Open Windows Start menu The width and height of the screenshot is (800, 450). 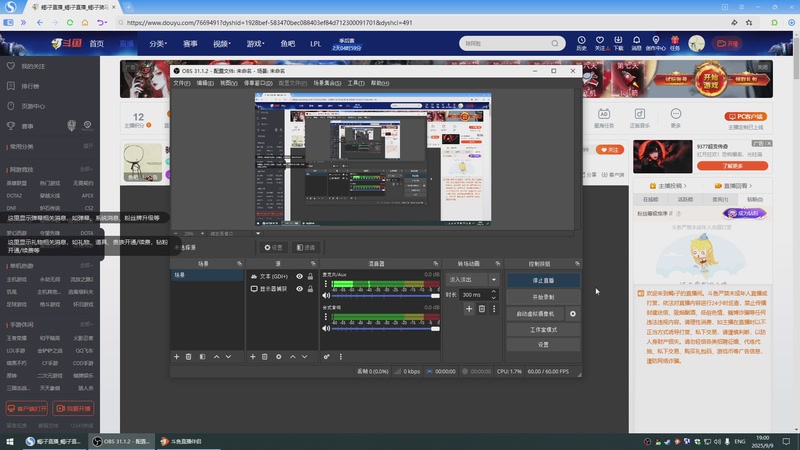point(10,441)
